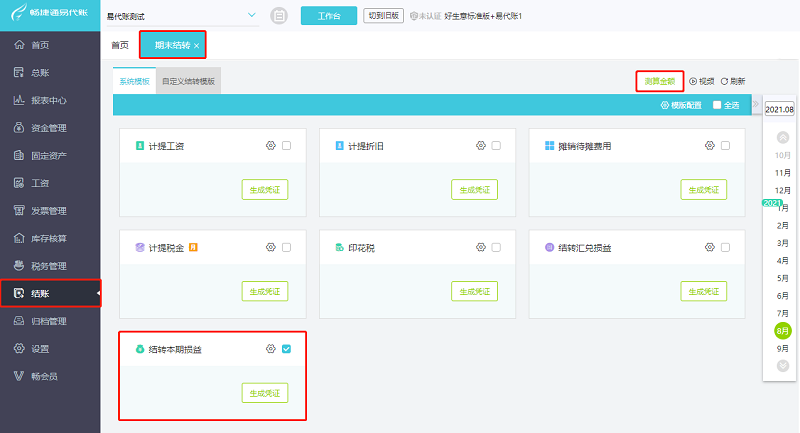Click the calendar icon next to company selector
The width and height of the screenshot is (800, 433).
pyautogui.click(x=279, y=16)
